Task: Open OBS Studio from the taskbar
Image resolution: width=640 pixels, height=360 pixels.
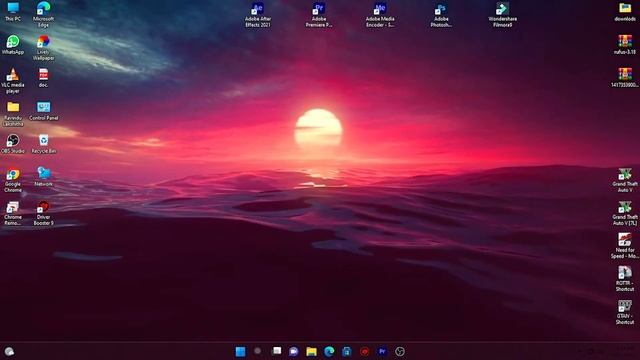Action: coord(400,351)
